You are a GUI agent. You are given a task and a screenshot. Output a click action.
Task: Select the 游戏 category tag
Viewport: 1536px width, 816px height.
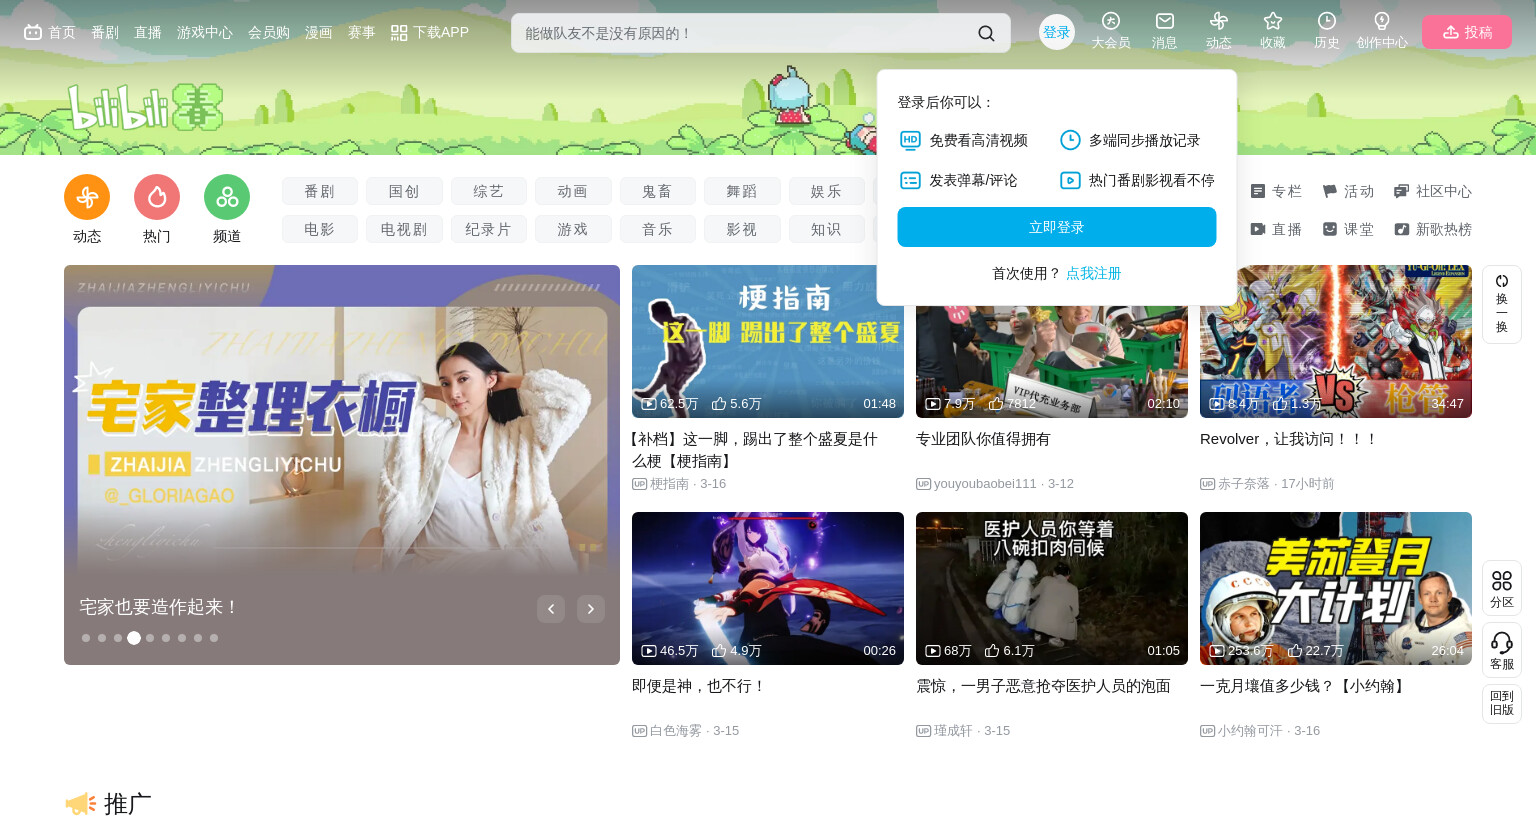(573, 229)
